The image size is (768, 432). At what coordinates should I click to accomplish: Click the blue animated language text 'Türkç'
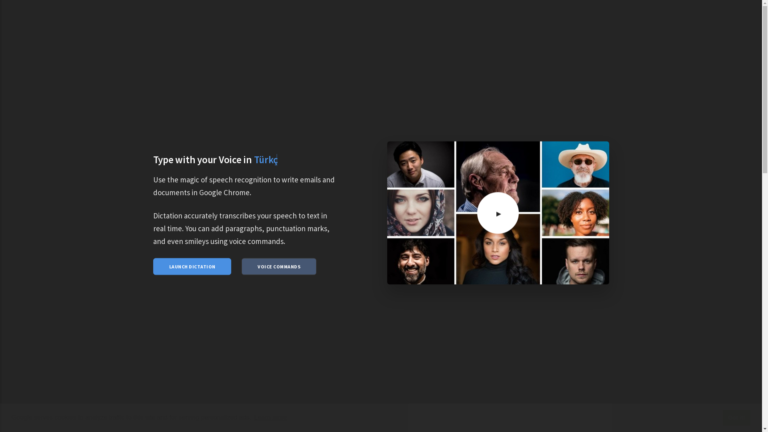266,160
